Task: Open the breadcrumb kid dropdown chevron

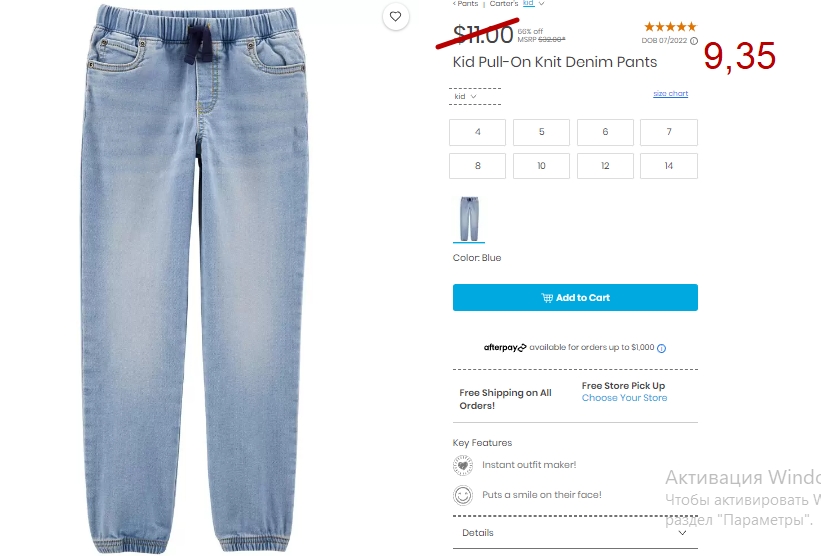Action: tap(541, 4)
